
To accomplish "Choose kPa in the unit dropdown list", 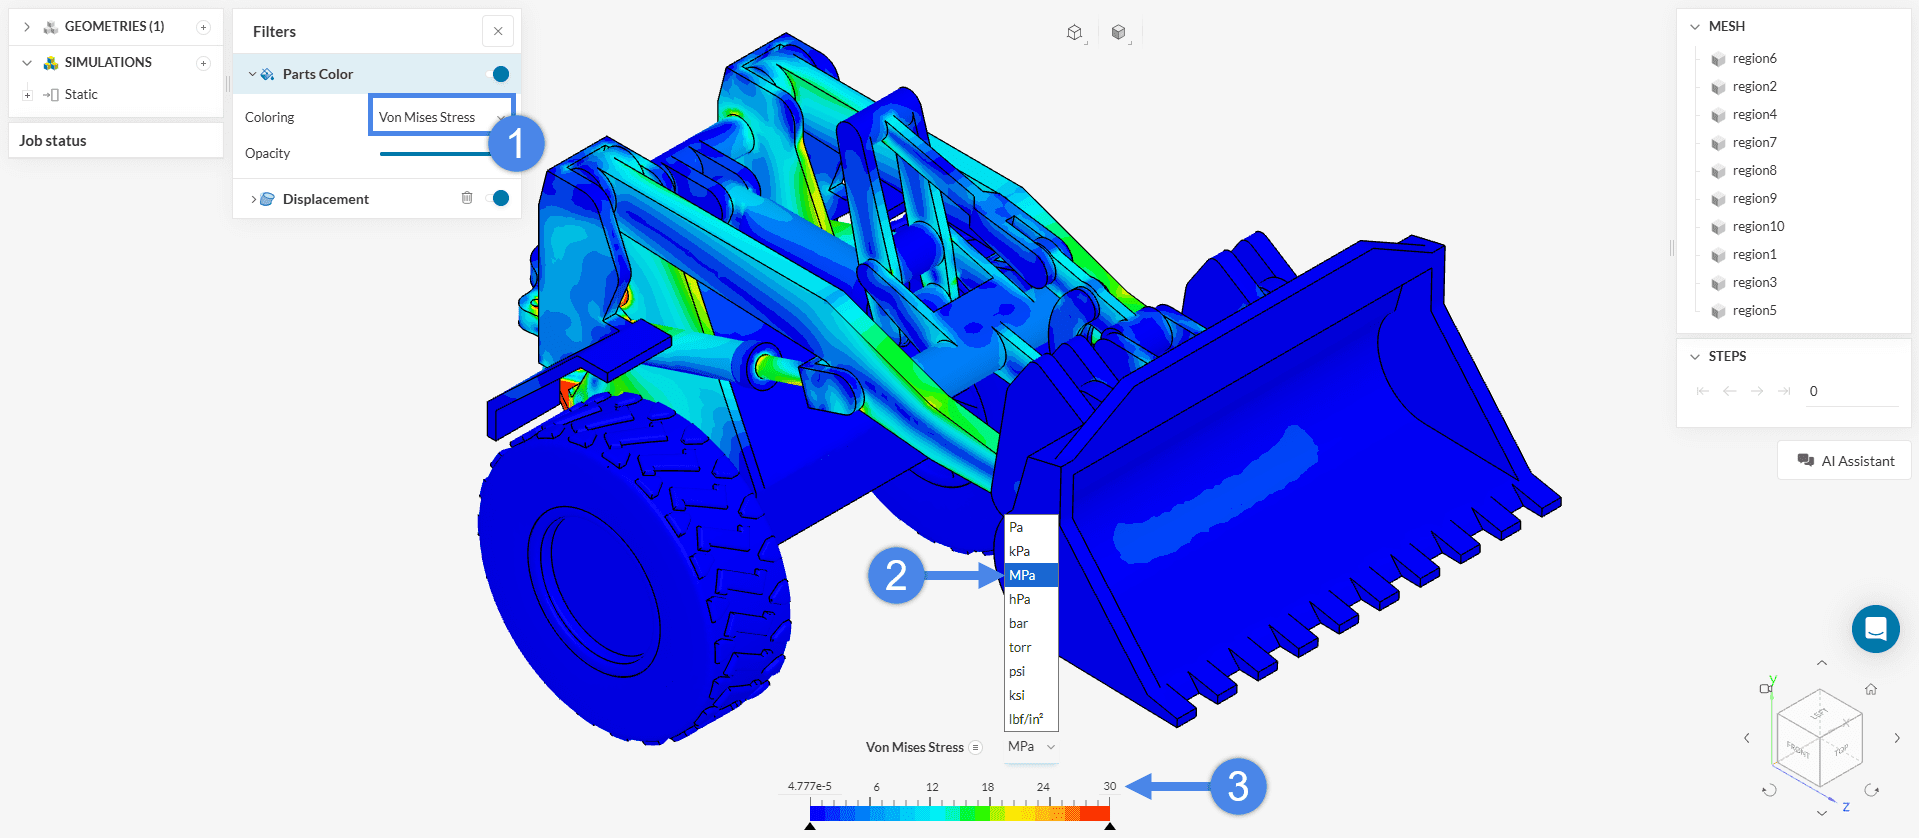I will point(1019,551).
